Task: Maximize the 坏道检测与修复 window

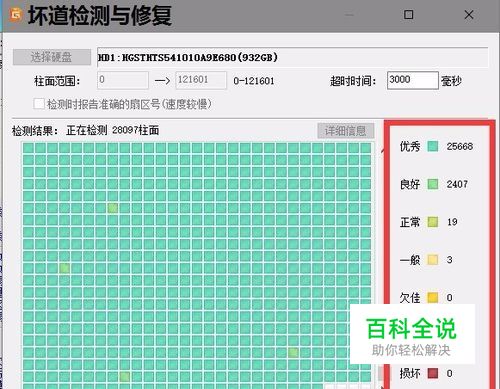Action: tap(409, 15)
